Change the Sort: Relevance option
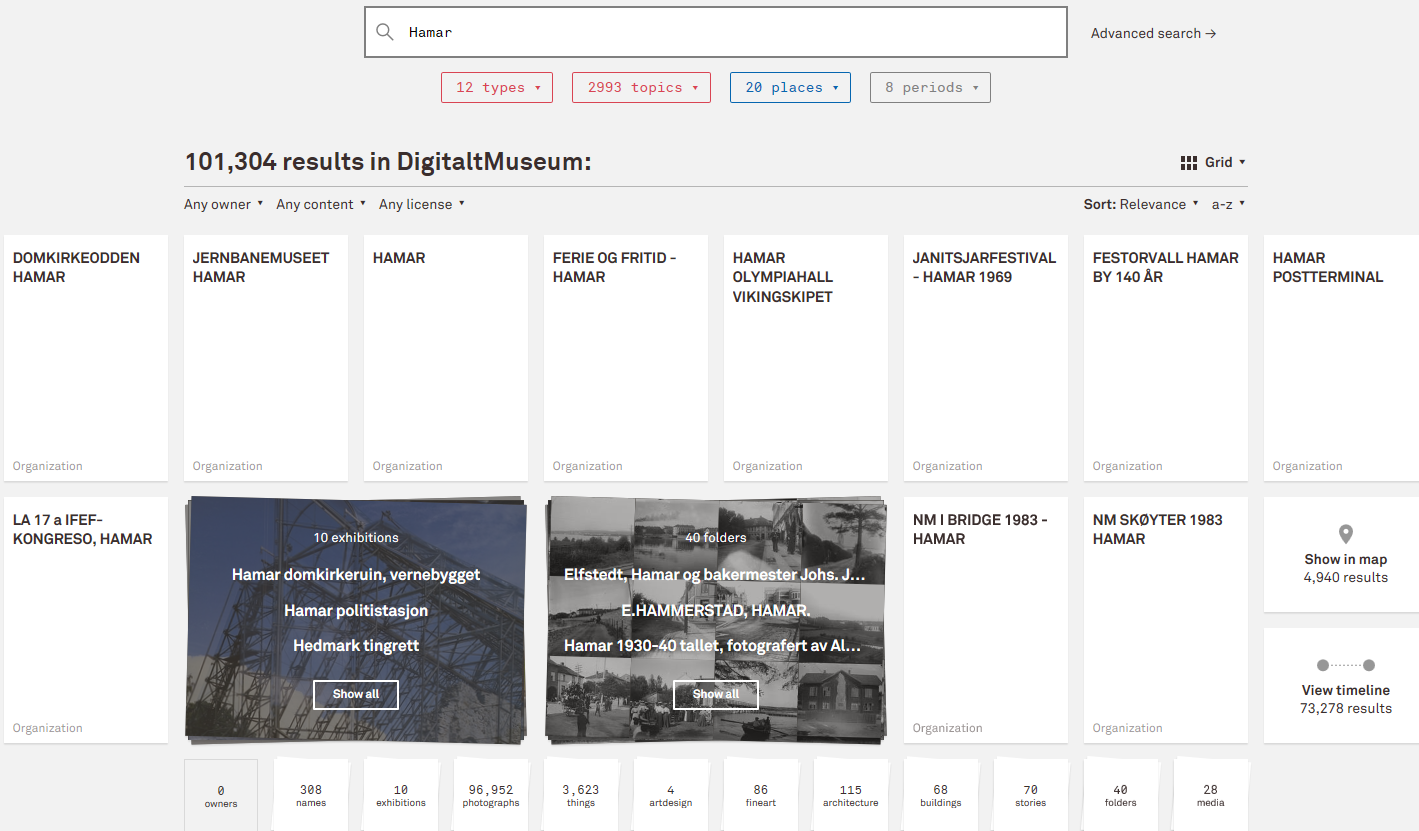Image resolution: width=1419 pixels, height=831 pixels. [1141, 204]
